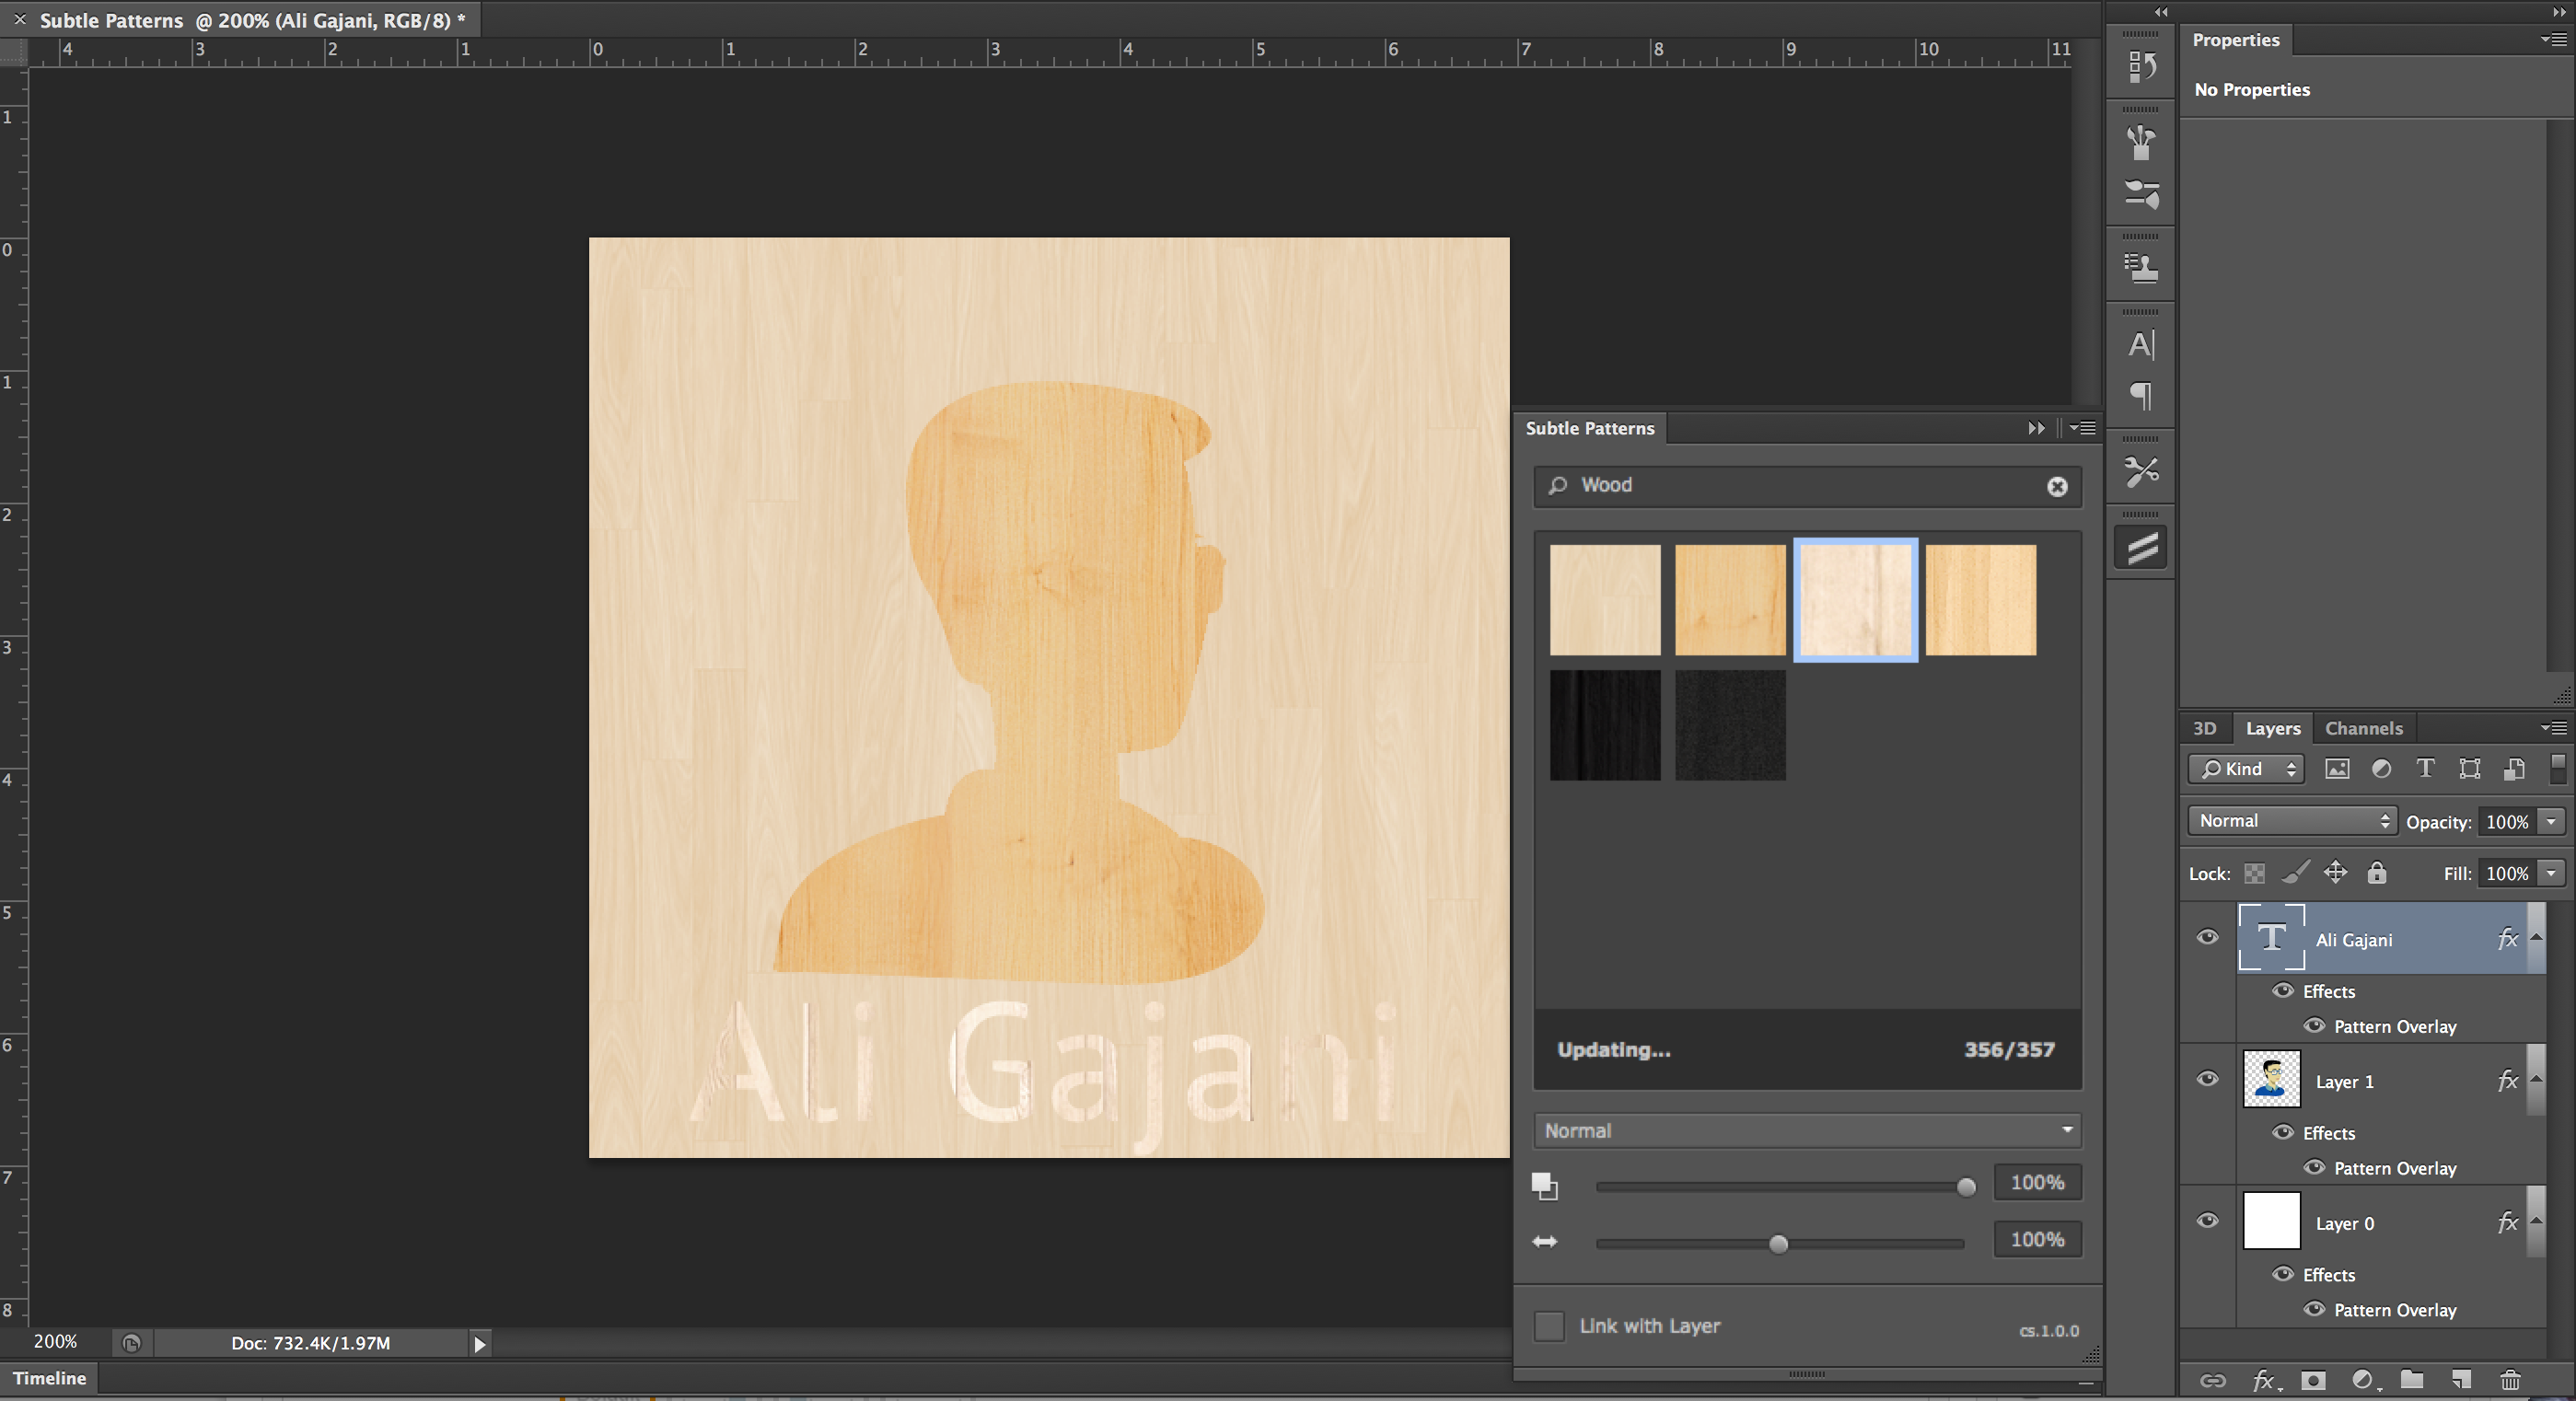Click the clear search button in Subtle Patterns
The height and width of the screenshot is (1401, 2576).
(2057, 485)
